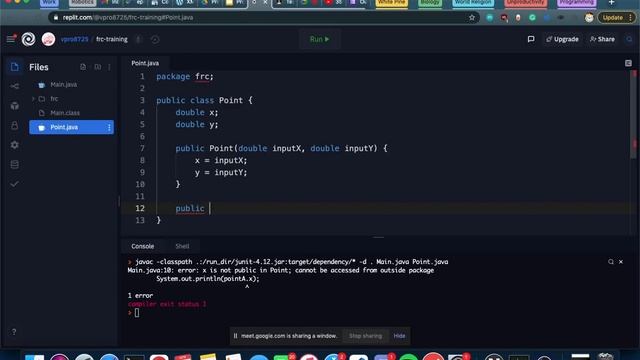Click the 'x = inputX;' line
The width and height of the screenshot is (640, 360).
click(x=220, y=160)
